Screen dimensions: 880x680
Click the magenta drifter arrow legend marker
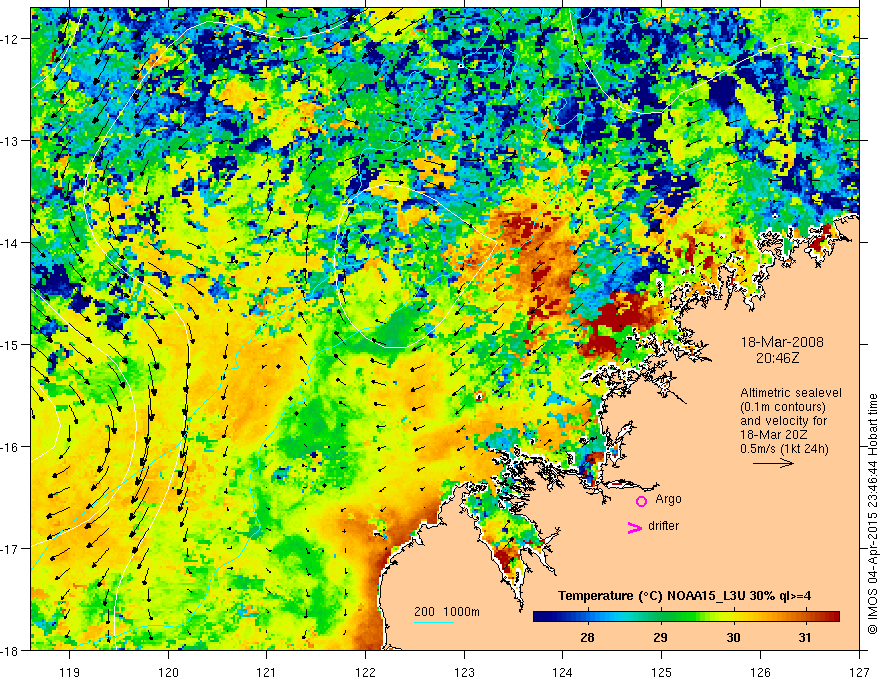(x=635, y=527)
